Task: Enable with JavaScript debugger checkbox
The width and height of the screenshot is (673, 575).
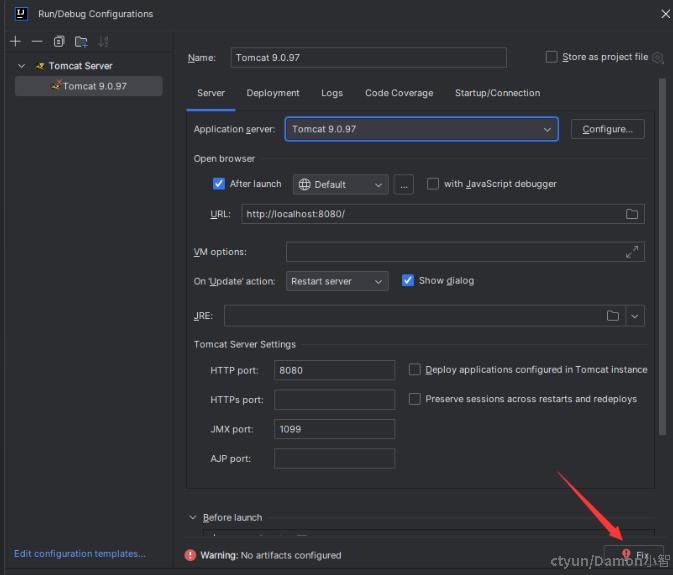Action: 433,184
